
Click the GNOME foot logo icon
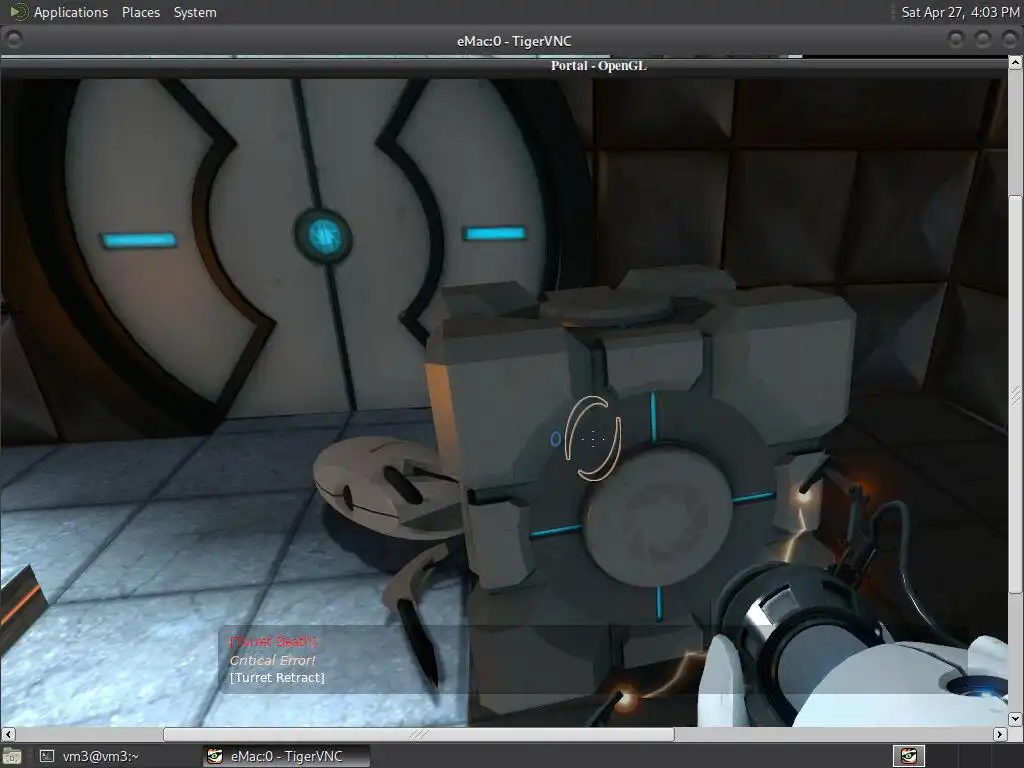coord(18,12)
